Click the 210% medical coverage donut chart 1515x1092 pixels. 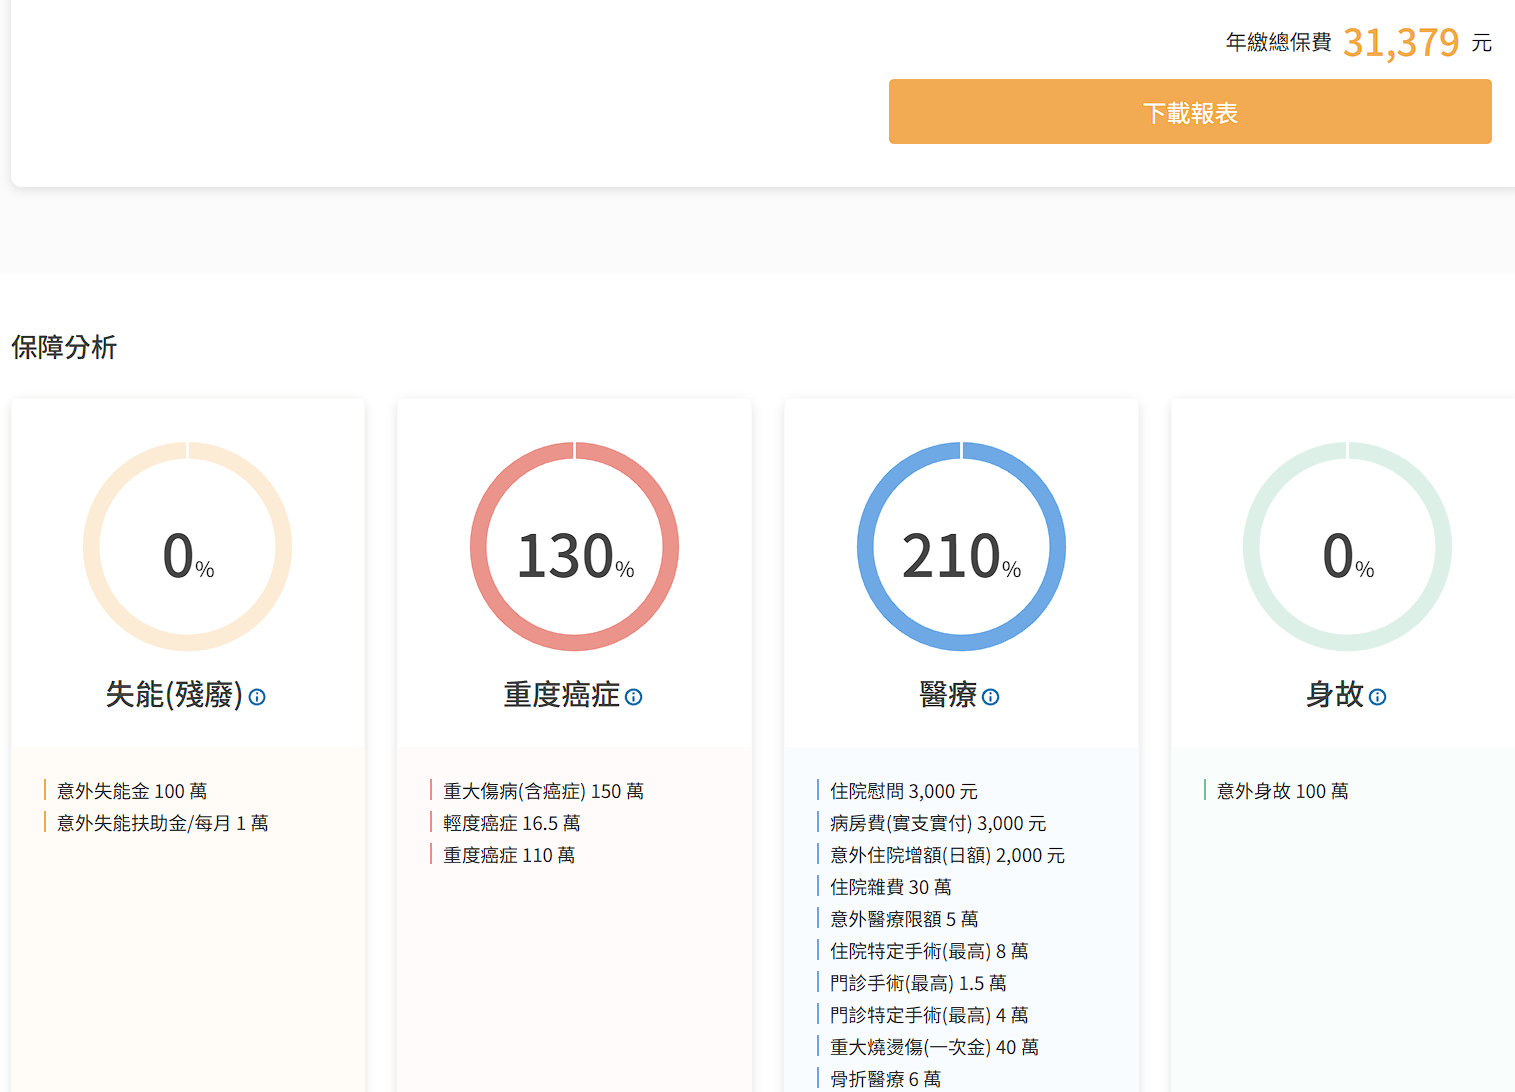tap(961, 547)
